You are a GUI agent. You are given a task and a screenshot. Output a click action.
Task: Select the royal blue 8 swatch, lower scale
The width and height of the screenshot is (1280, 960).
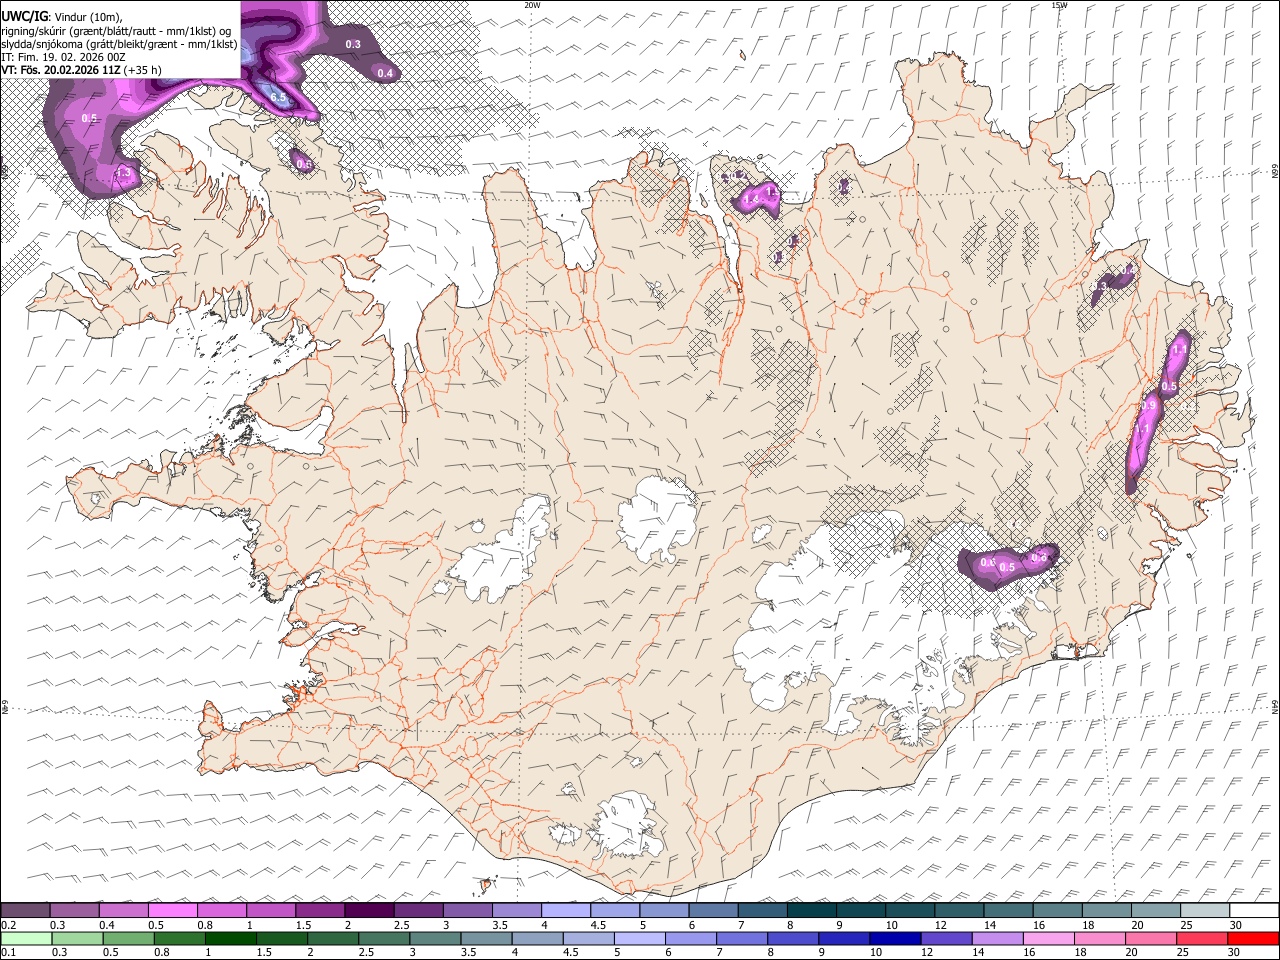(794, 938)
